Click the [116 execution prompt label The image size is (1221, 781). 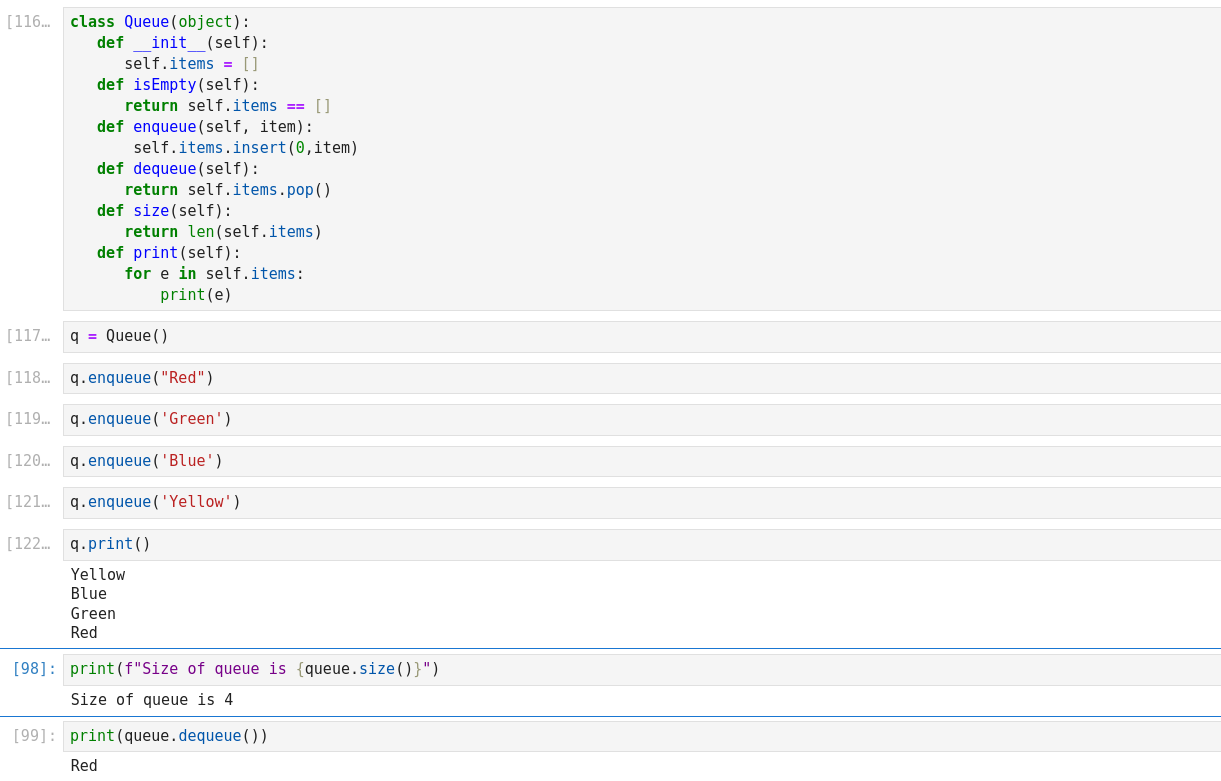pyautogui.click(x=28, y=22)
